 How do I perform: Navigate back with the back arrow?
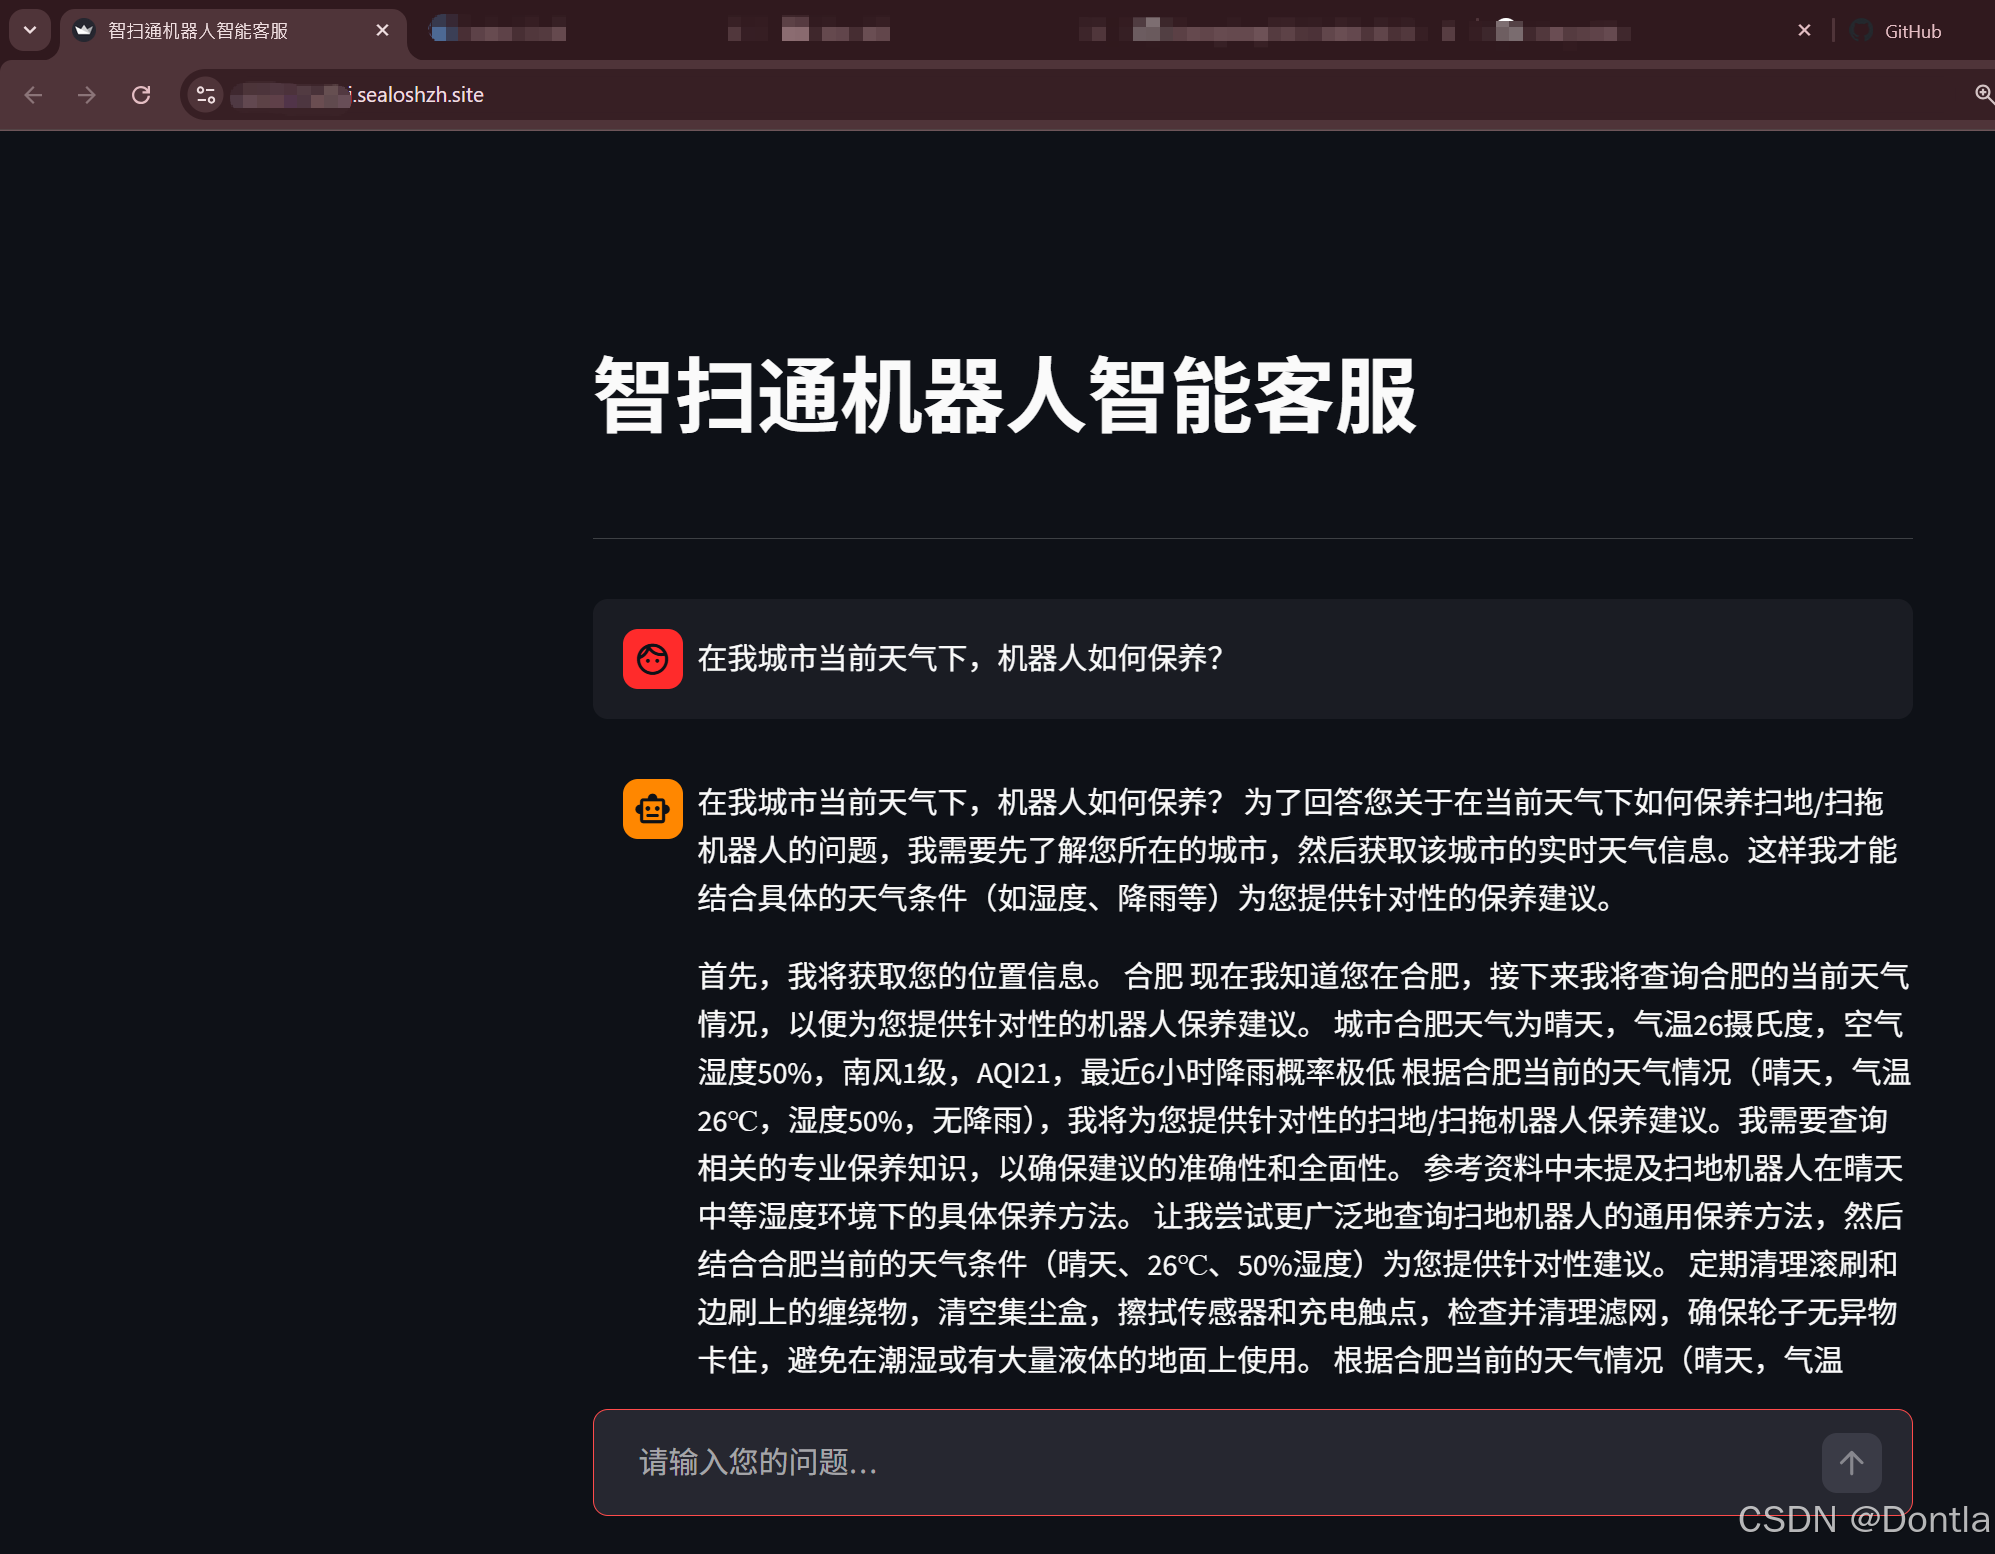[34, 94]
